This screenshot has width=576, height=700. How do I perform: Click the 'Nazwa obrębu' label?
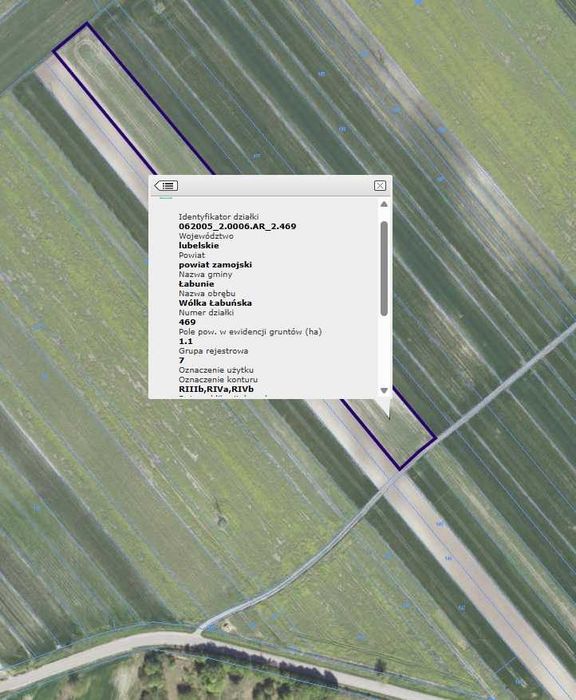click(207, 294)
